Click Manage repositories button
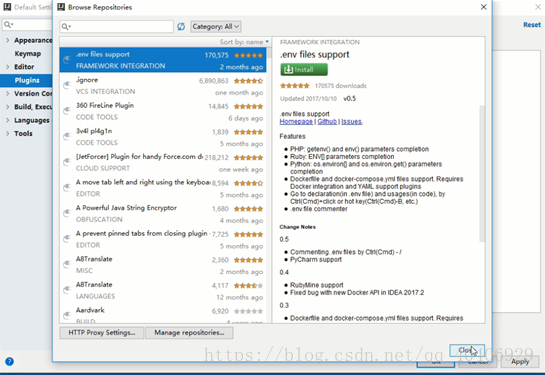 pos(189,333)
